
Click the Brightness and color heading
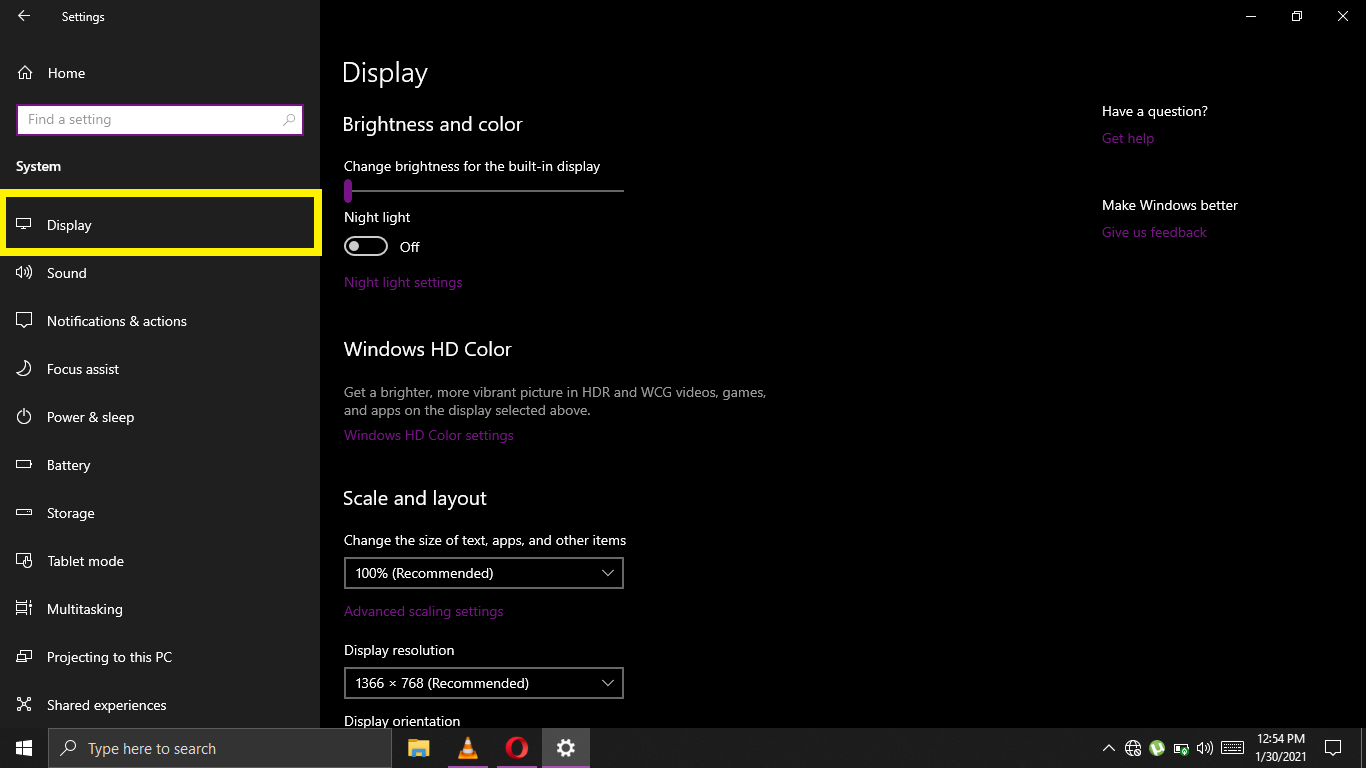click(432, 125)
